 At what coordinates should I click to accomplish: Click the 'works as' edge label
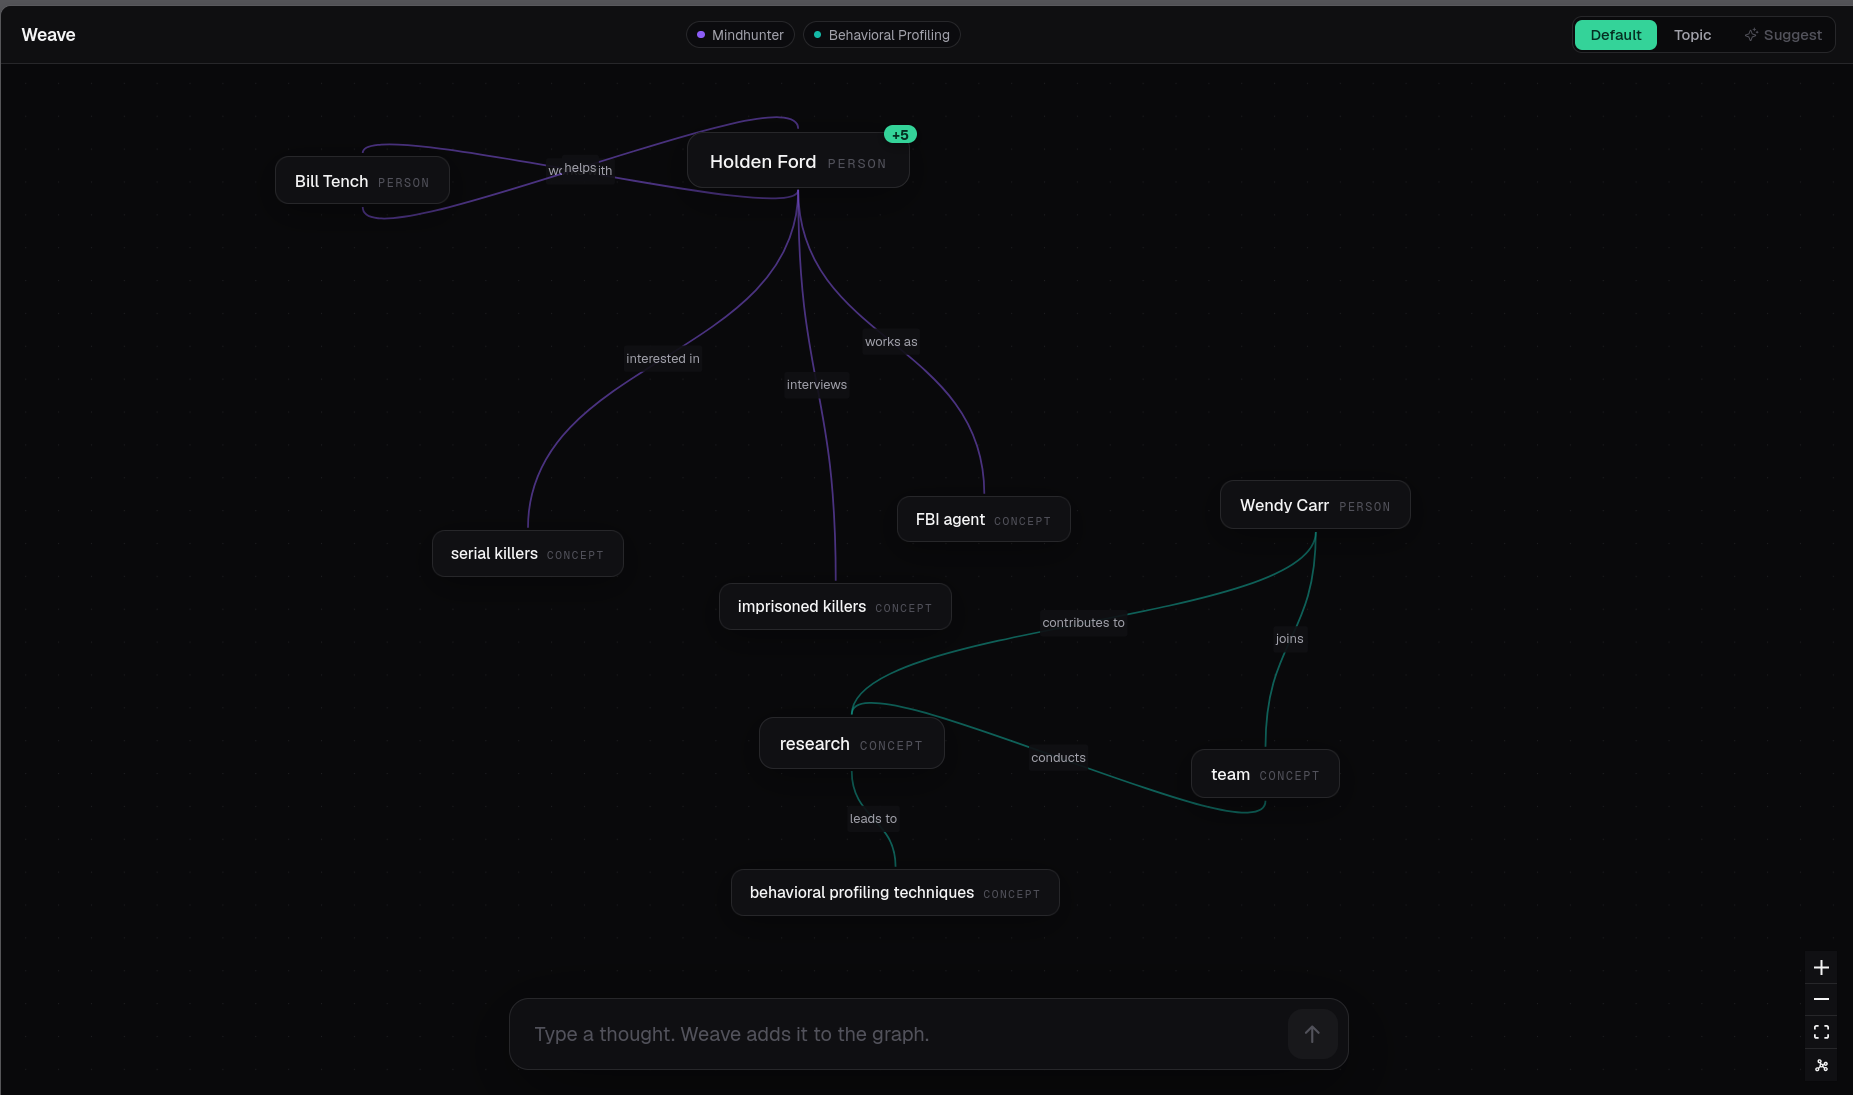coord(891,341)
